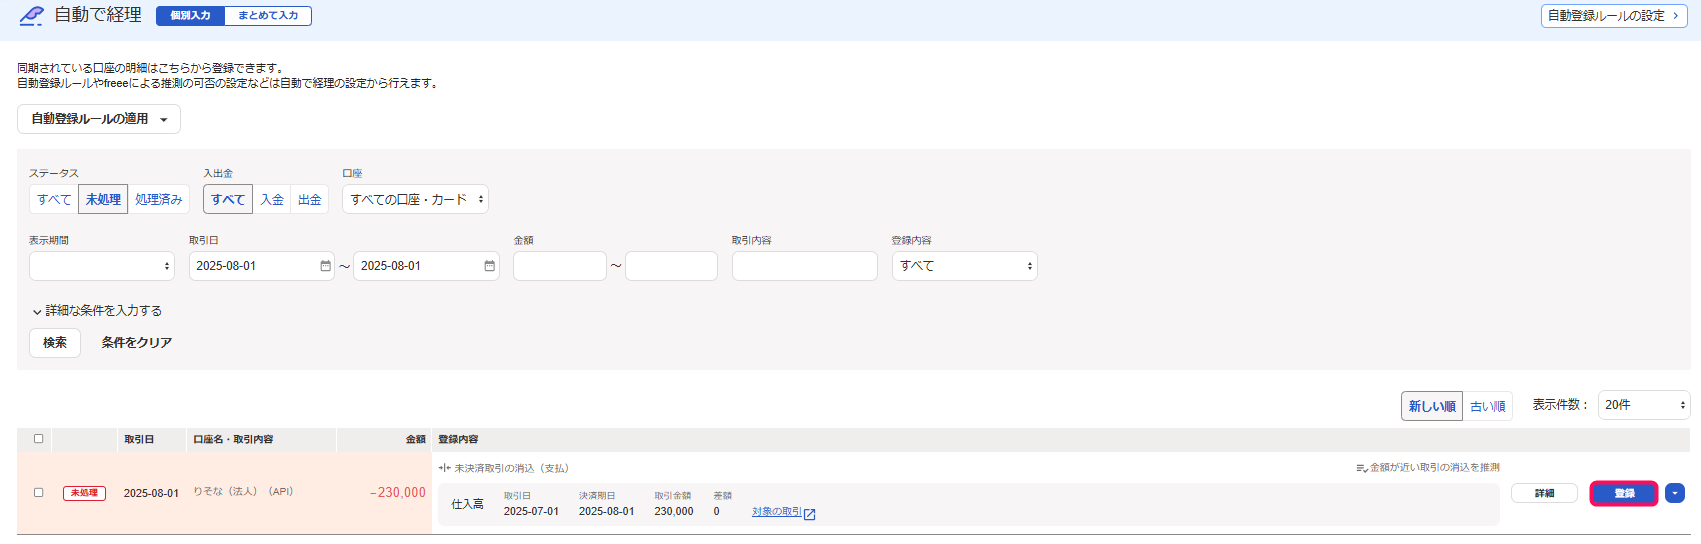Image resolution: width=1701 pixels, height=544 pixels.
Task: Open the arrow menu next to 登録 button
Action: click(1674, 493)
